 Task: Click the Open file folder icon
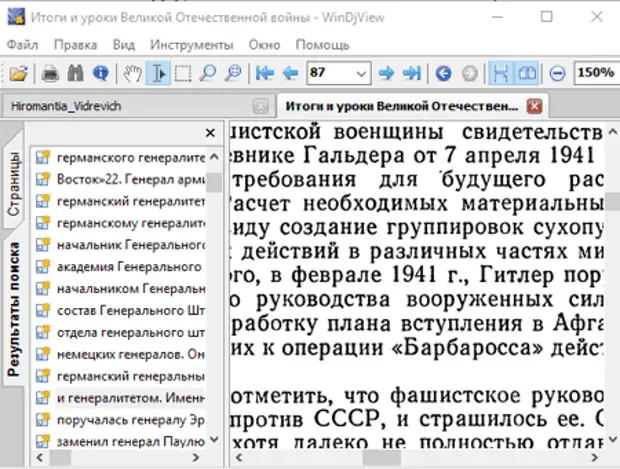click(18, 73)
